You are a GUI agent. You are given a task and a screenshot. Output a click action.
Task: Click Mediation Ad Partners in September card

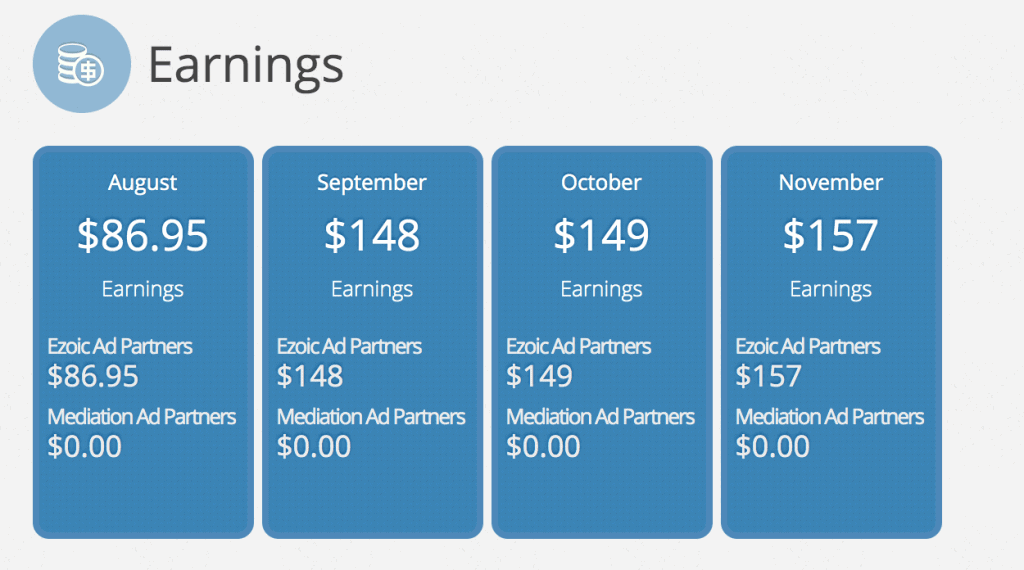(x=371, y=417)
